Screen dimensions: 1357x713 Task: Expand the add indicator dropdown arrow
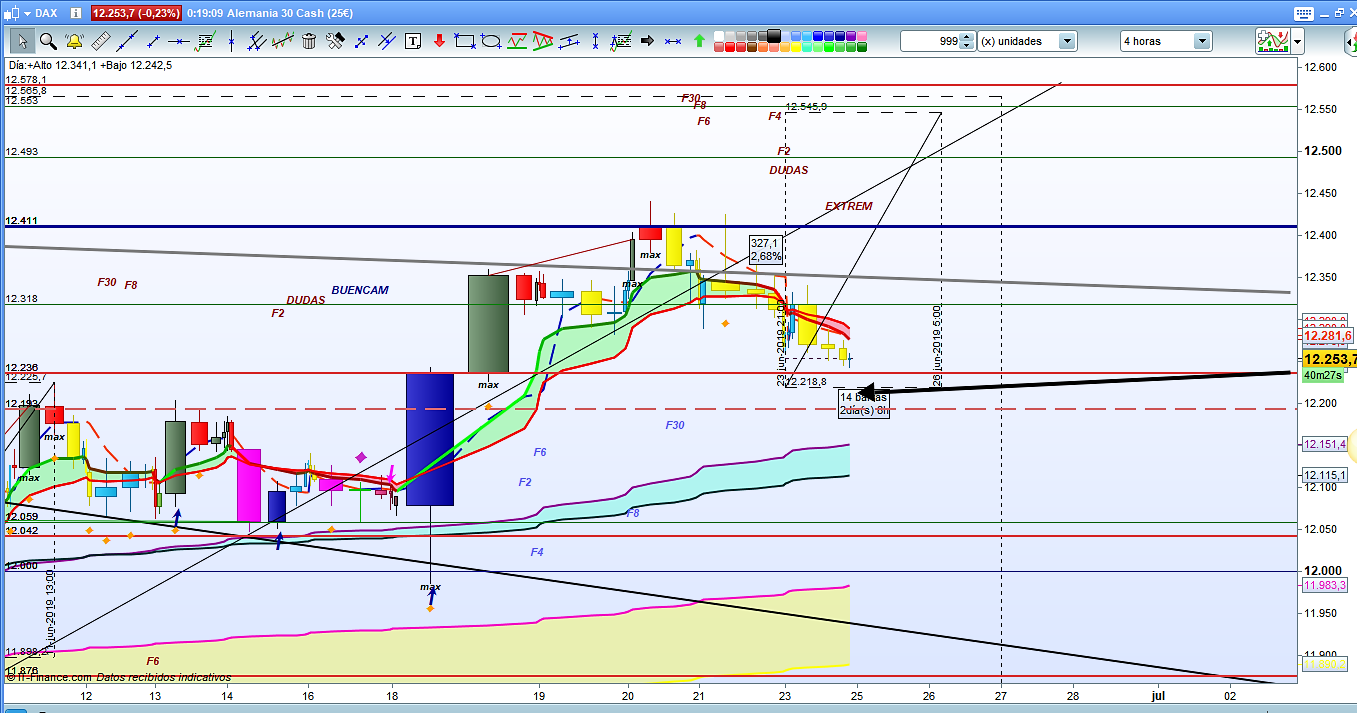pyautogui.click(x=1298, y=41)
